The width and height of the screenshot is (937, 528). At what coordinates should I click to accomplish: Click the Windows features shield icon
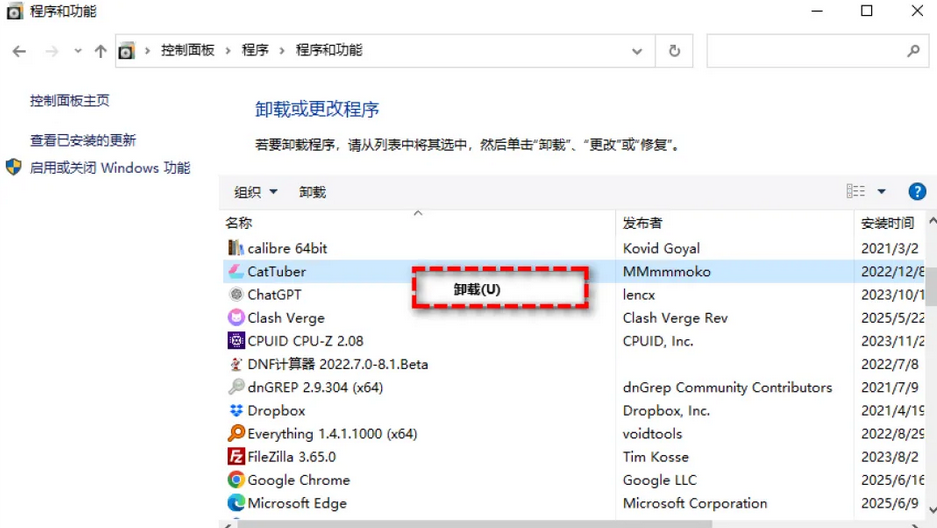(x=14, y=167)
